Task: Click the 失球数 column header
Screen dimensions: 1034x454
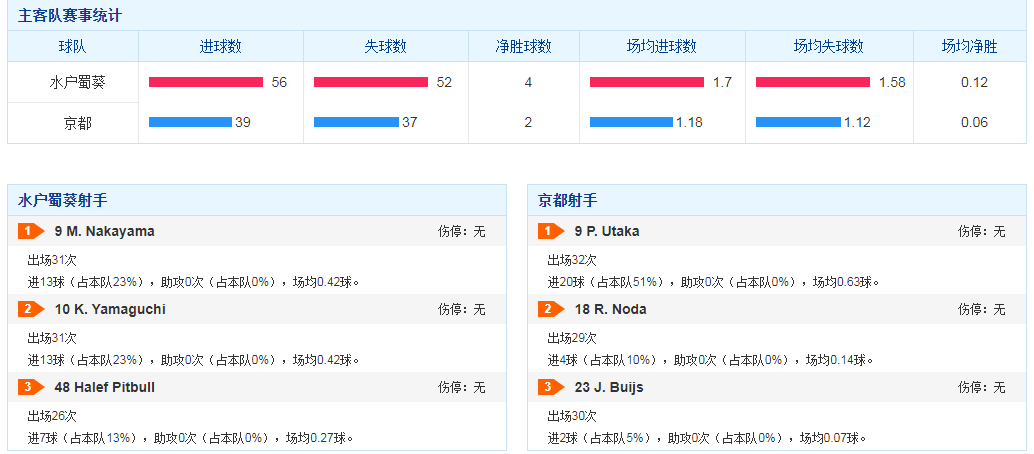Action: click(385, 47)
